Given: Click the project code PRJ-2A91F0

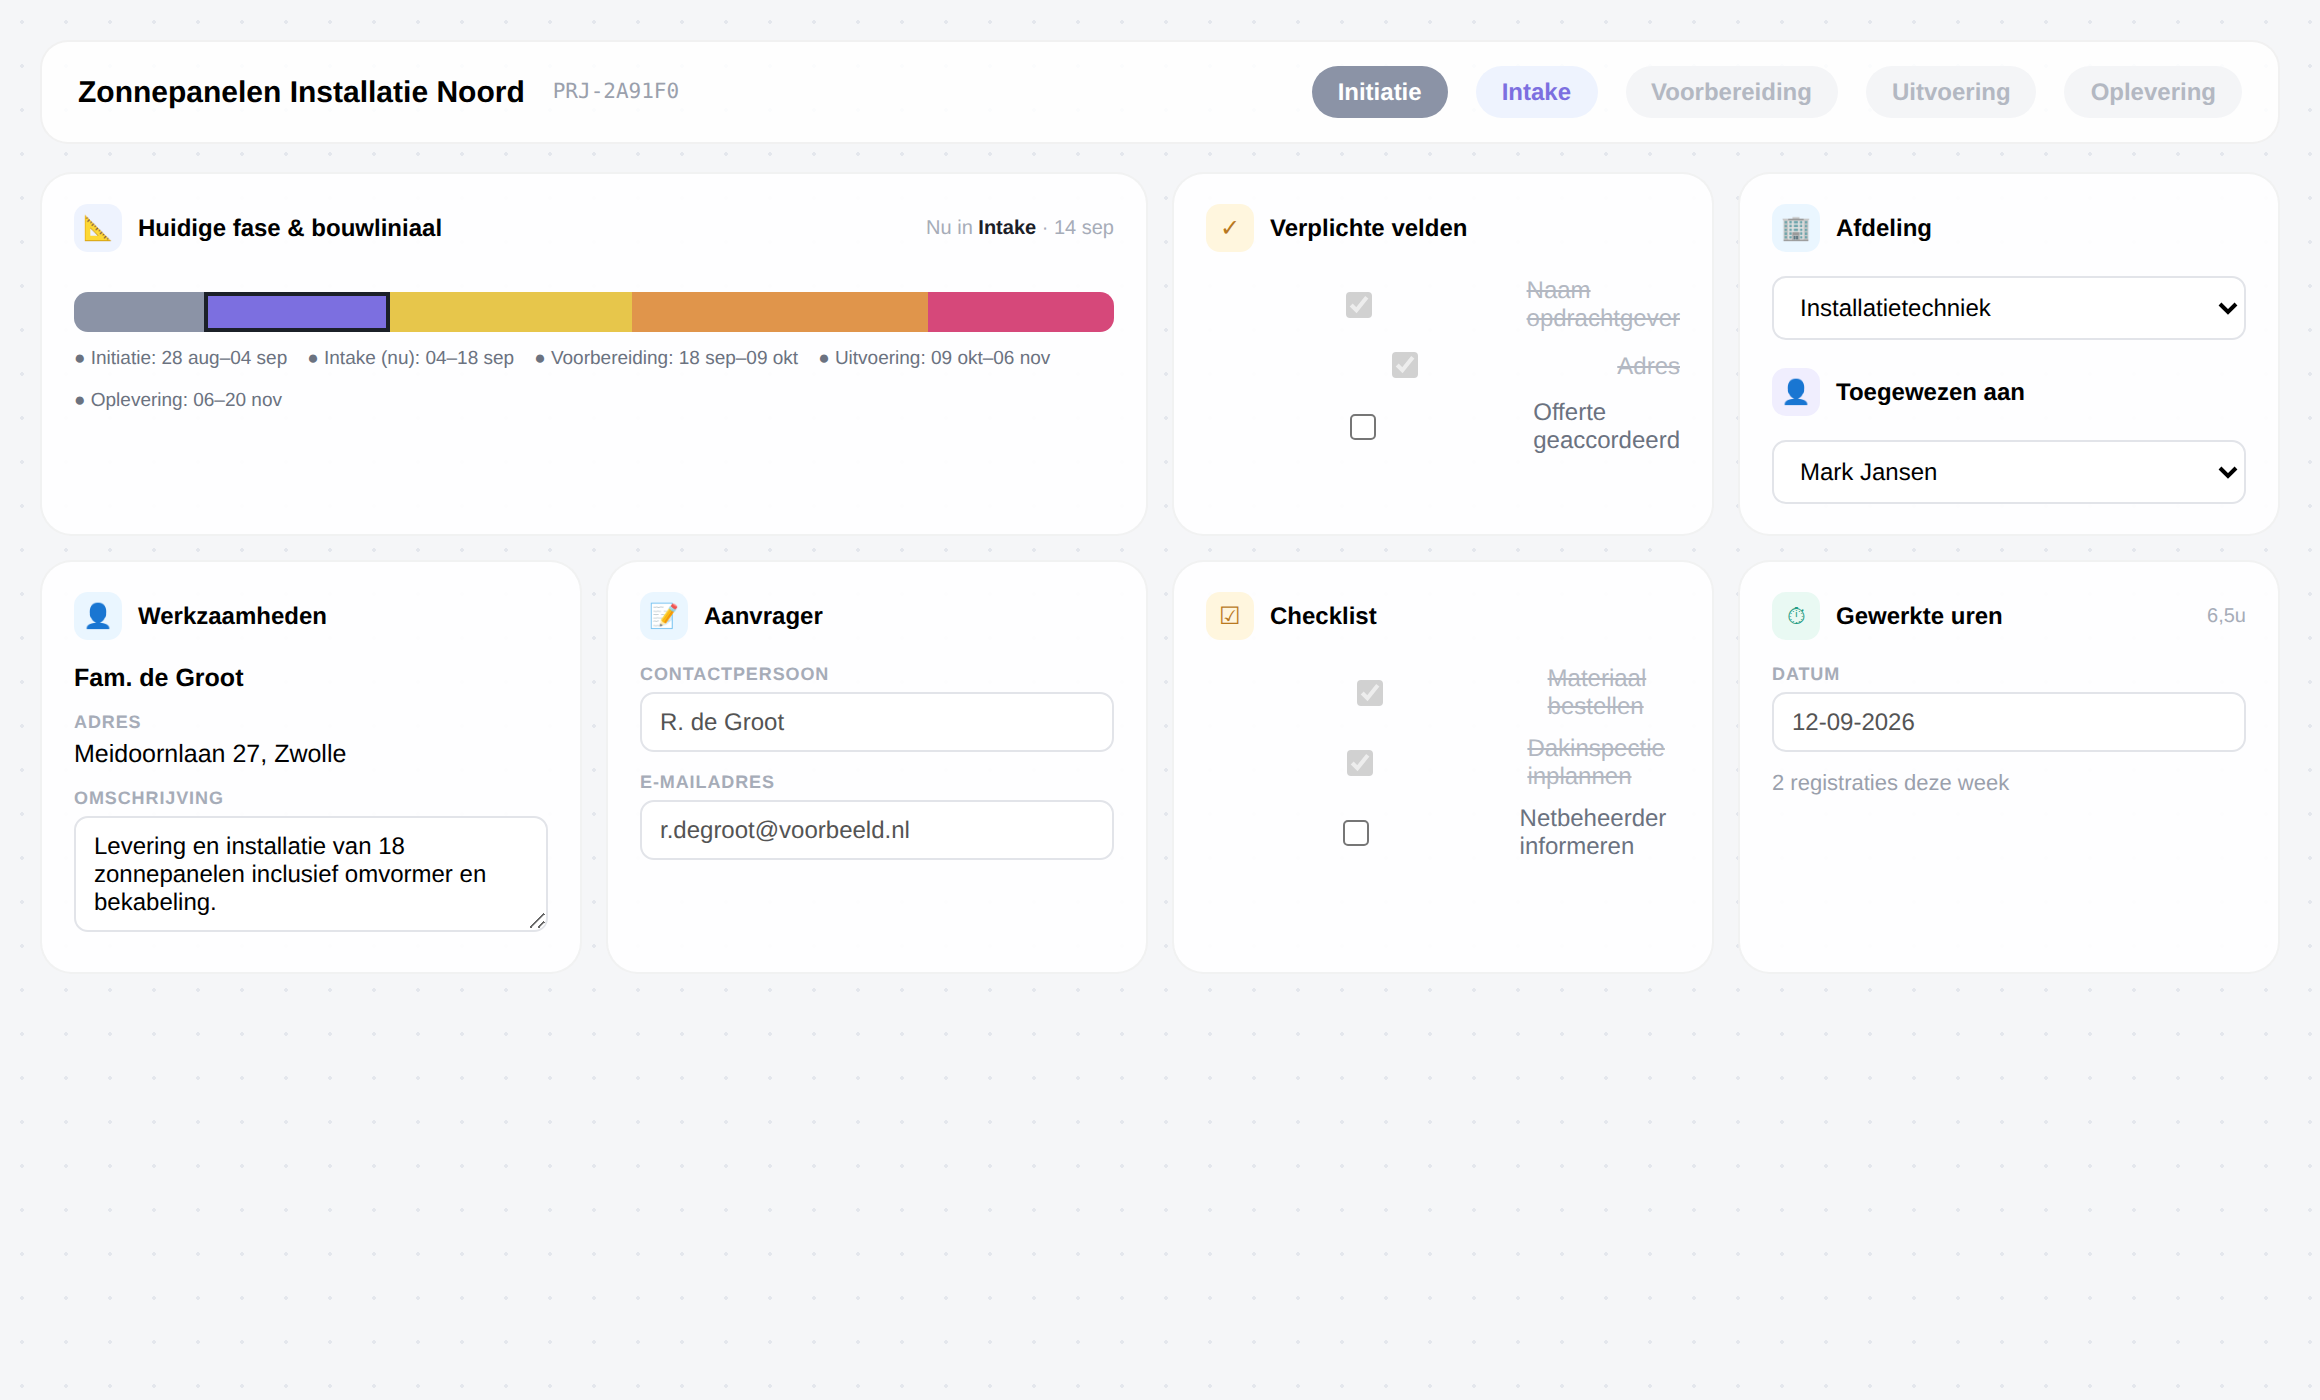Looking at the screenshot, I should pos(616,91).
